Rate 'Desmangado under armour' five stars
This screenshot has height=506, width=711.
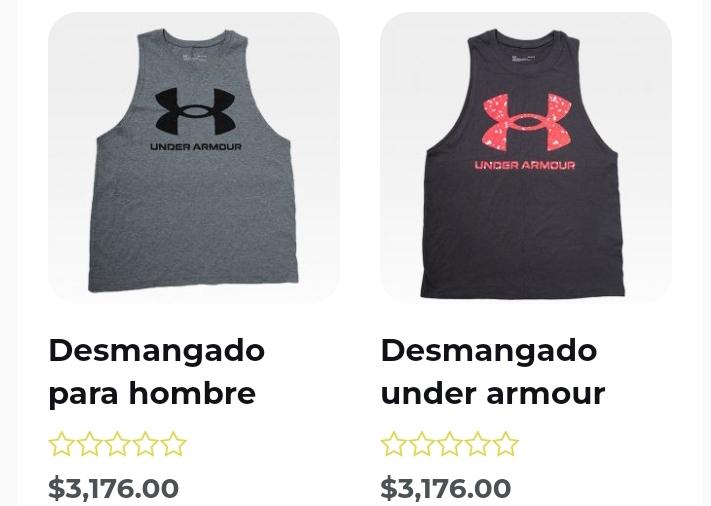(506, 444)
